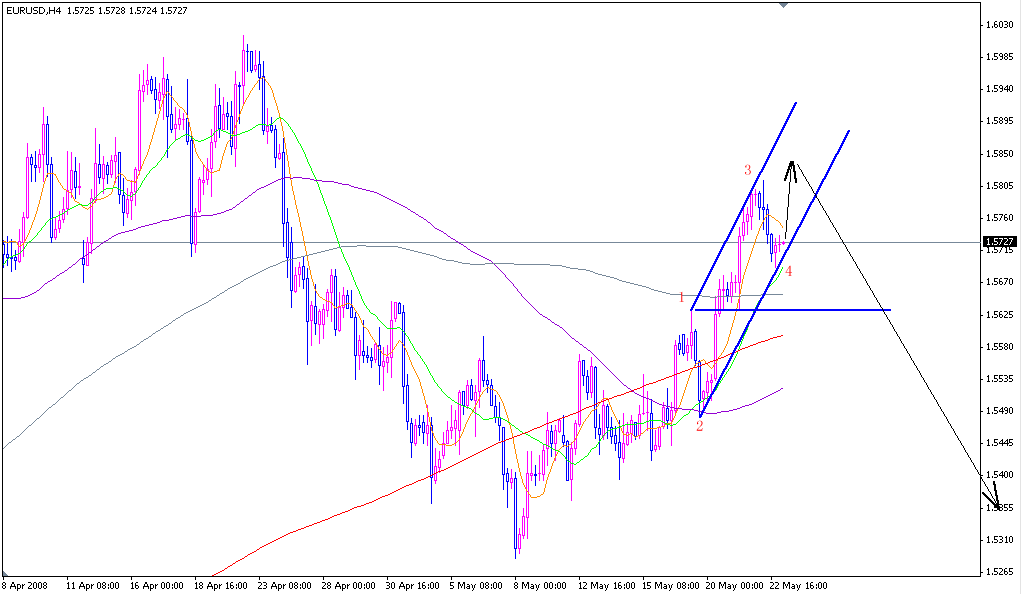Click the 1.5760 price axis label

pyautogui.click(x=1000, y=218)
